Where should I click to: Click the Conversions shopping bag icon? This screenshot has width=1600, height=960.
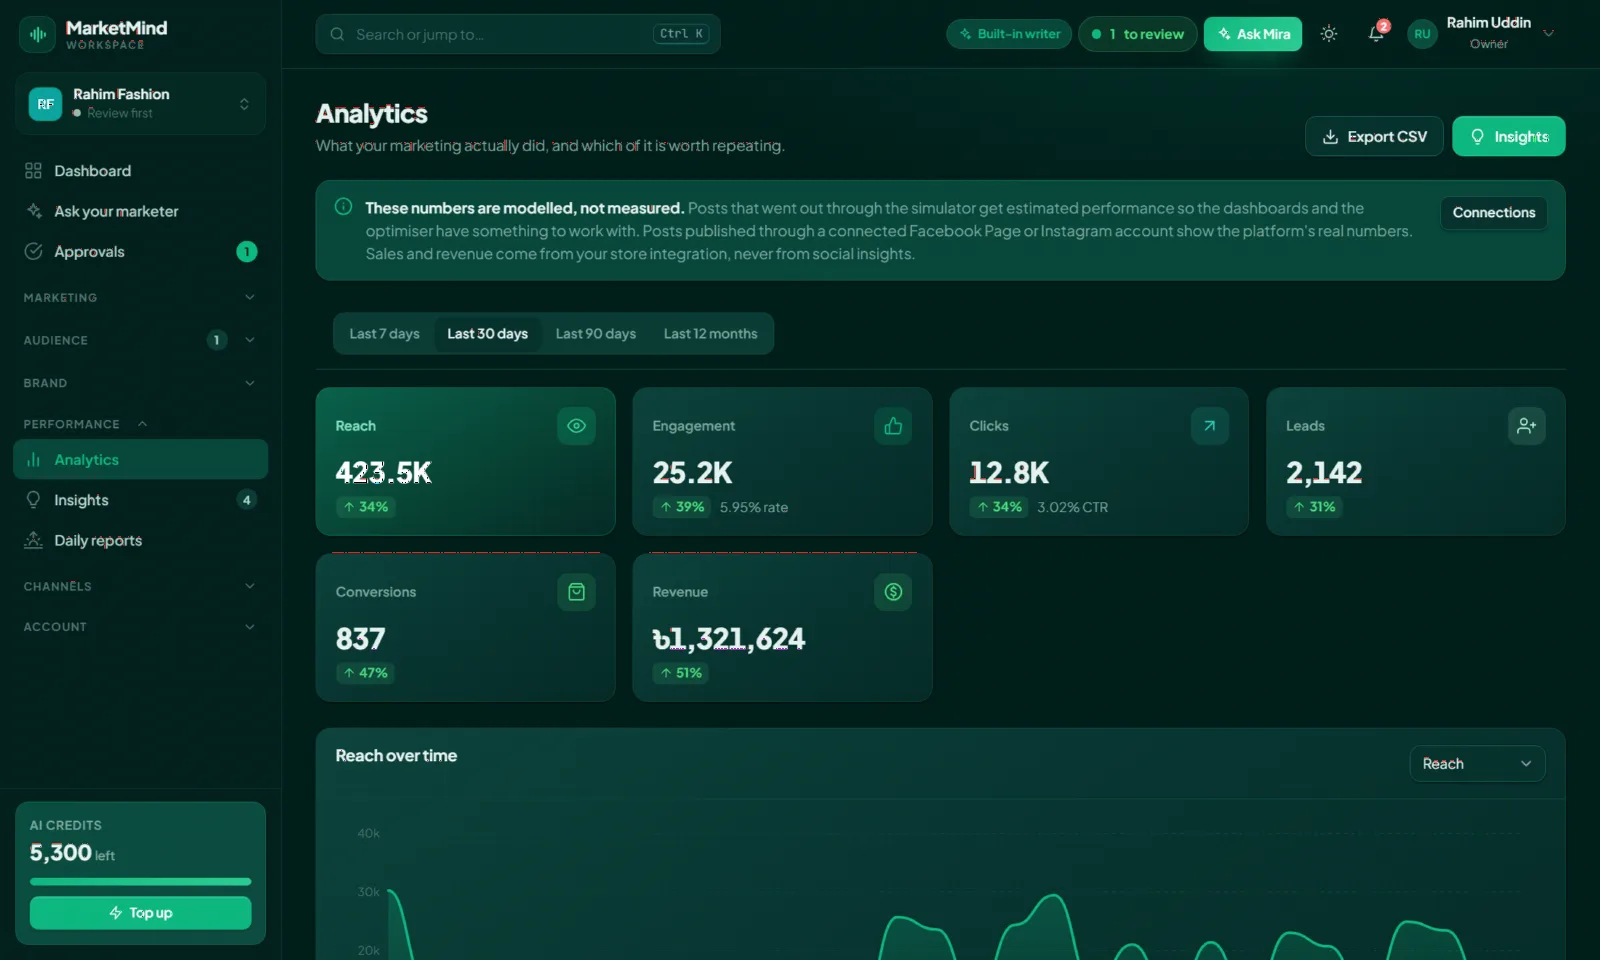click(576, 592)
